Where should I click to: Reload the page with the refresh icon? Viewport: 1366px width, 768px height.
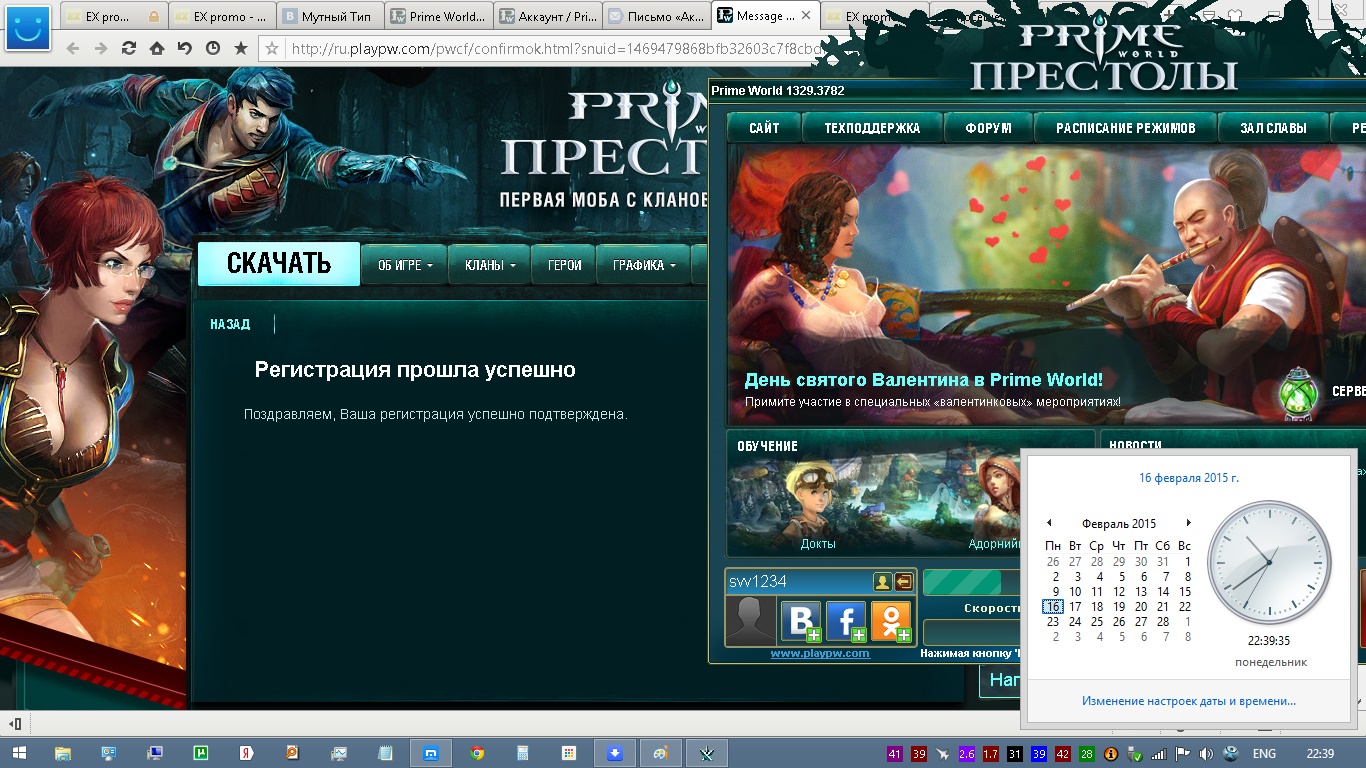tap(129, 48)
